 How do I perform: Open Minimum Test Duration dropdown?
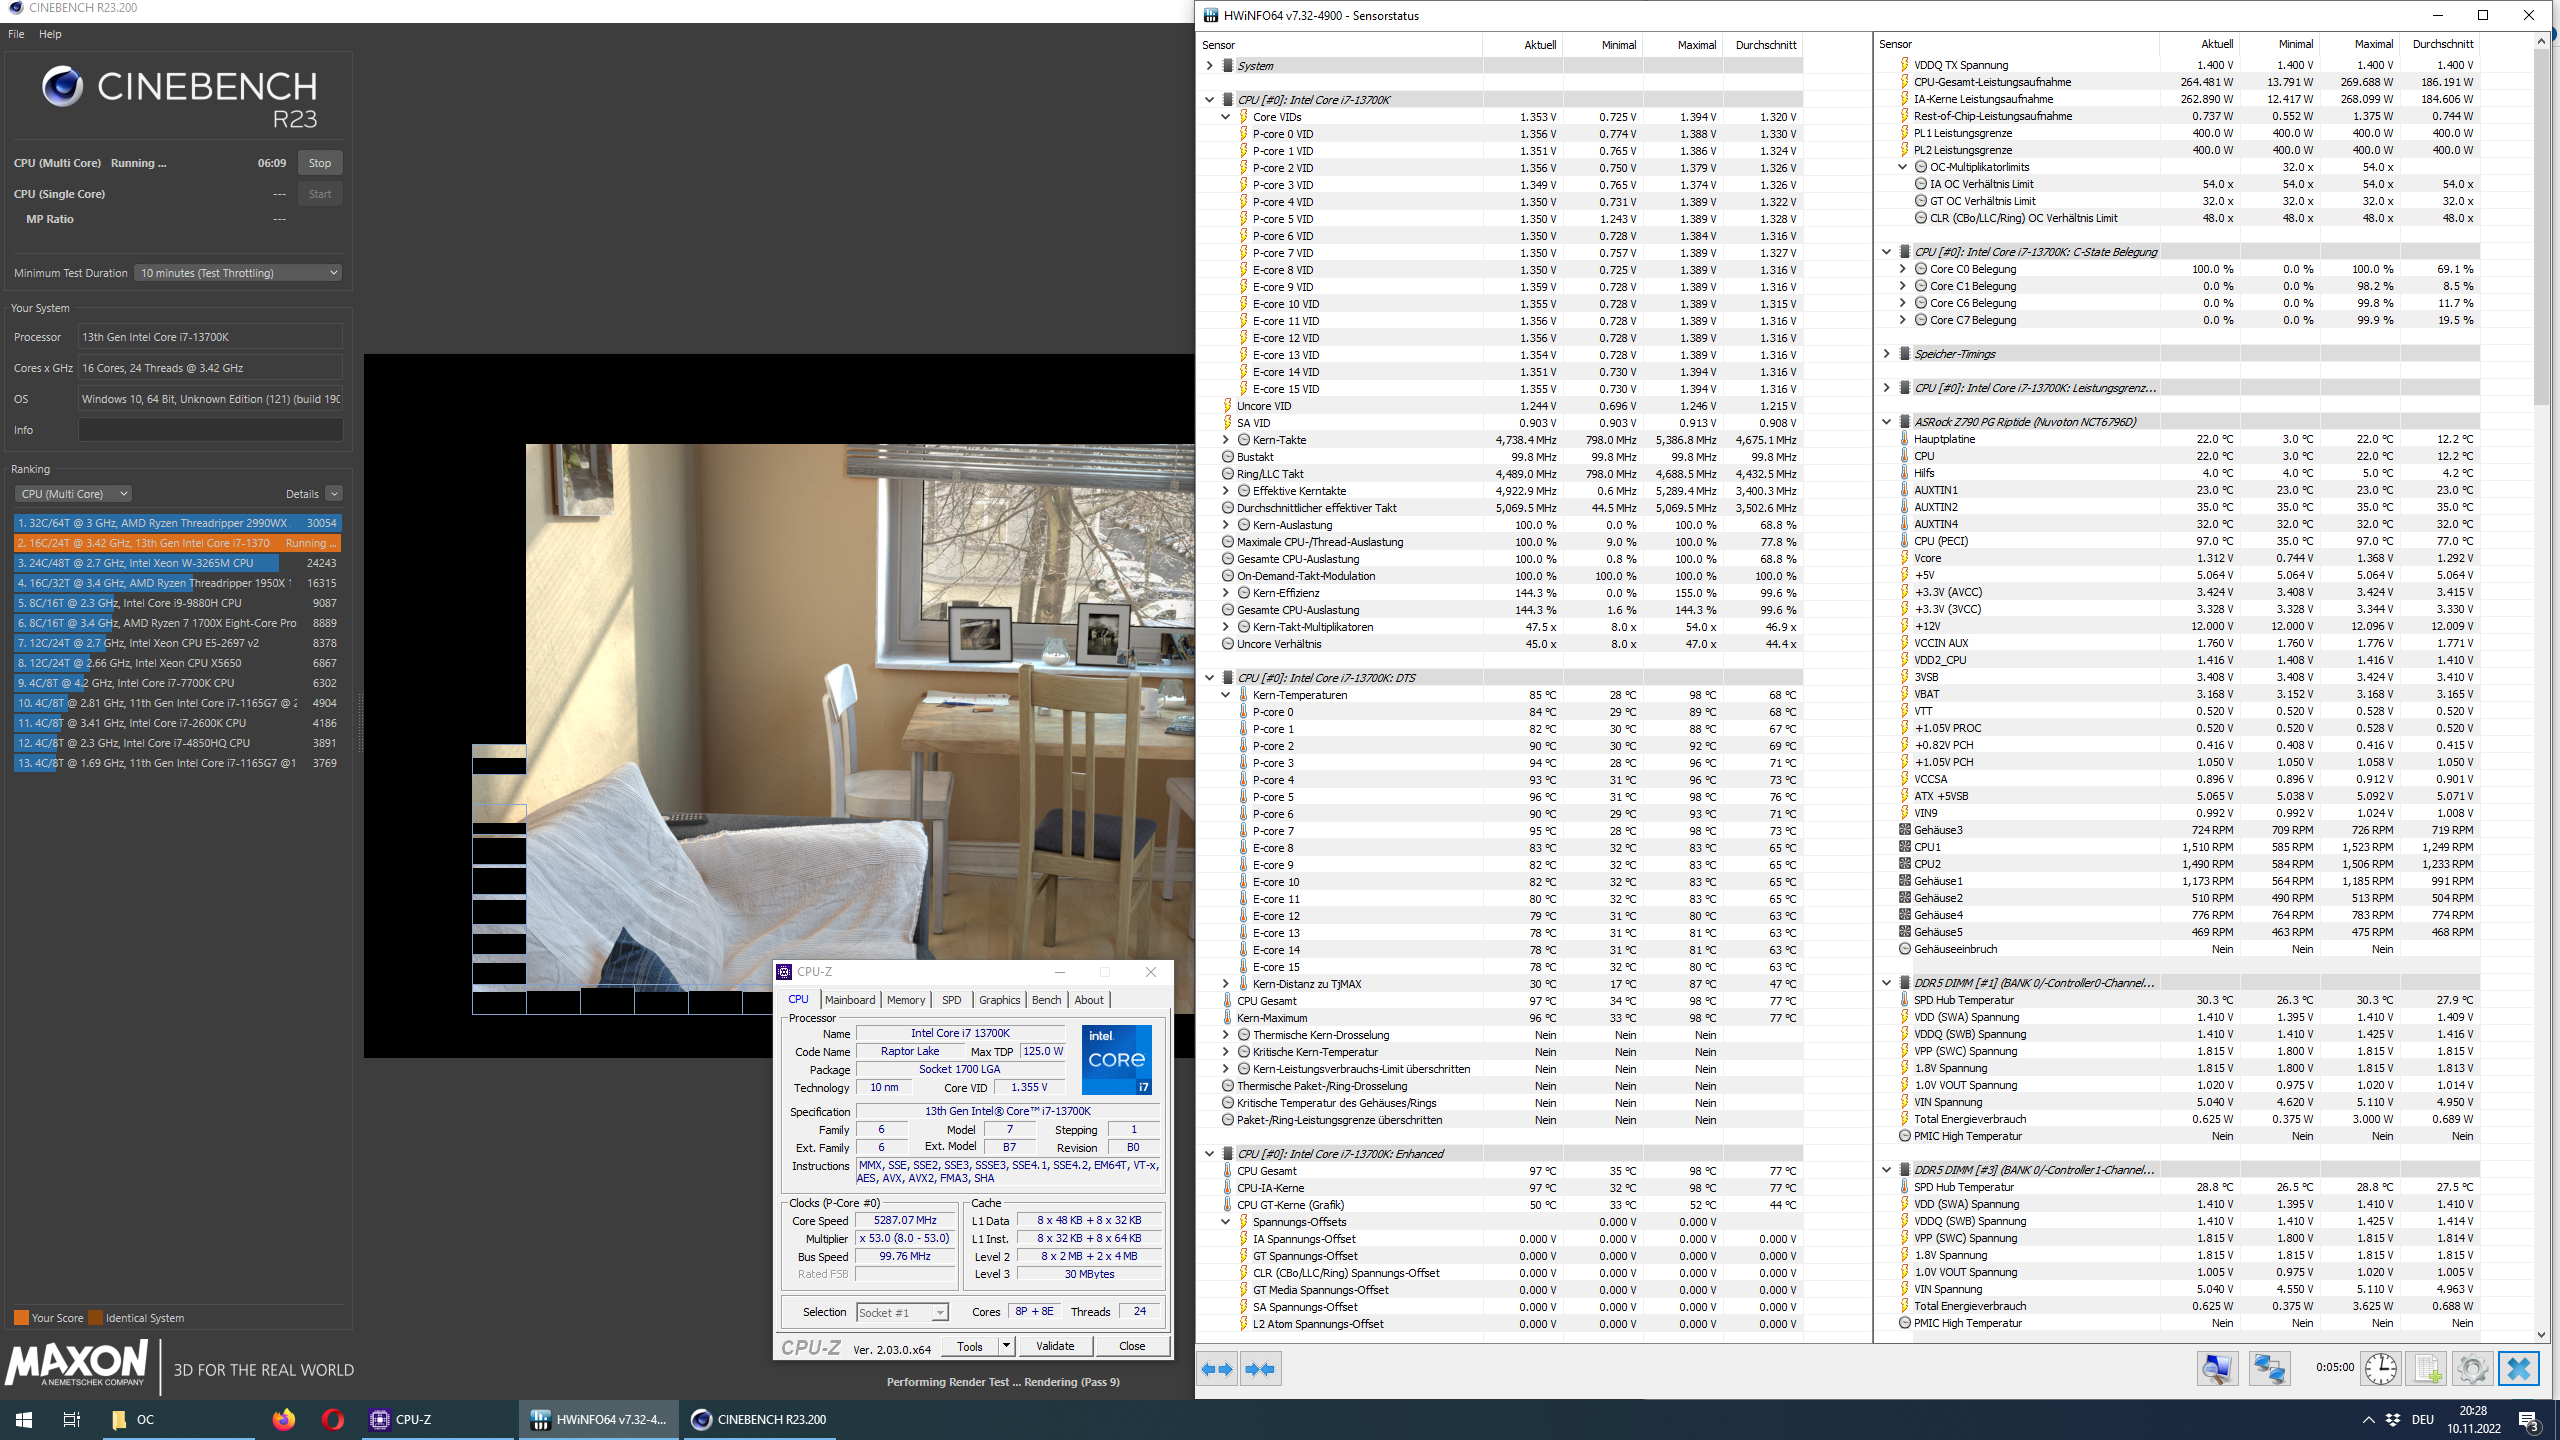(x=238, y=273)
